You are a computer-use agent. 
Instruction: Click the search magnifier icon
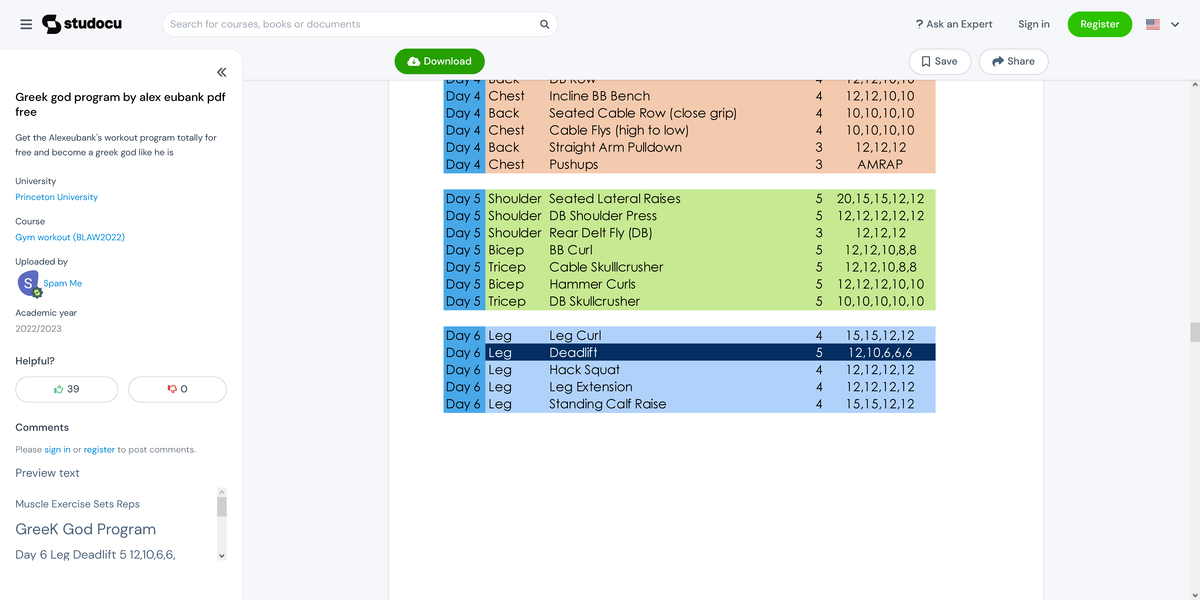pos(544,24)
